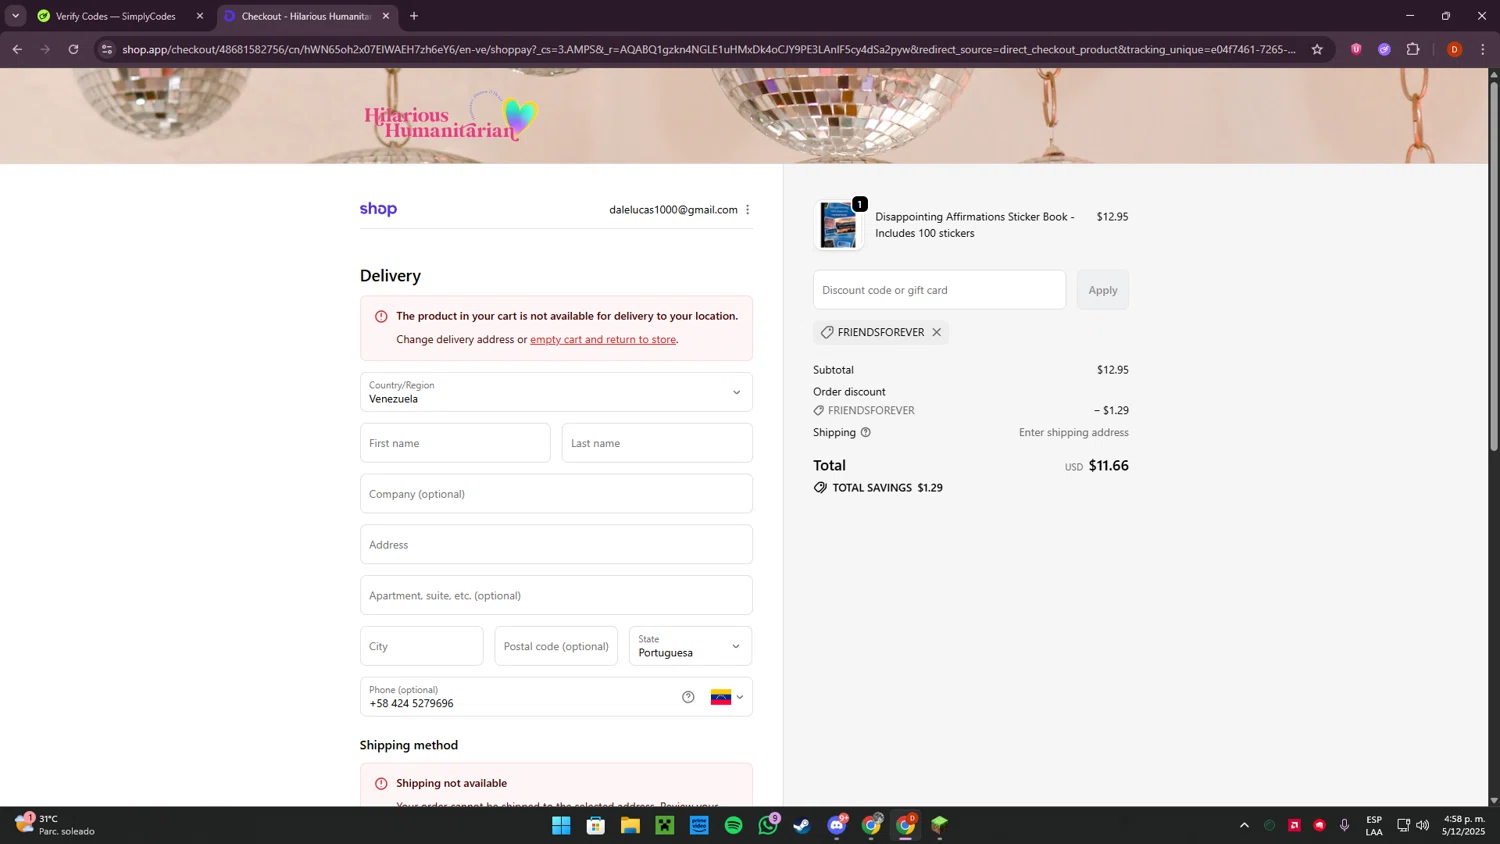Click the Apply discount button
The height and width of the screenshot is (844, 1500).
coord(1102,290)
